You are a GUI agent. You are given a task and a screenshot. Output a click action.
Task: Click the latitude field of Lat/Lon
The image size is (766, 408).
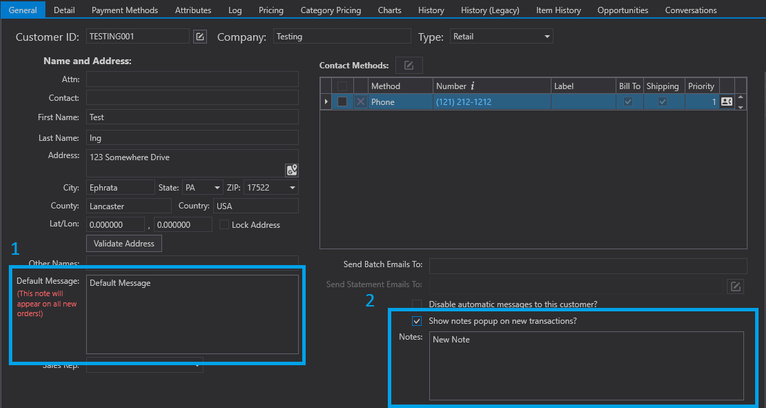[x=116, y=225]
